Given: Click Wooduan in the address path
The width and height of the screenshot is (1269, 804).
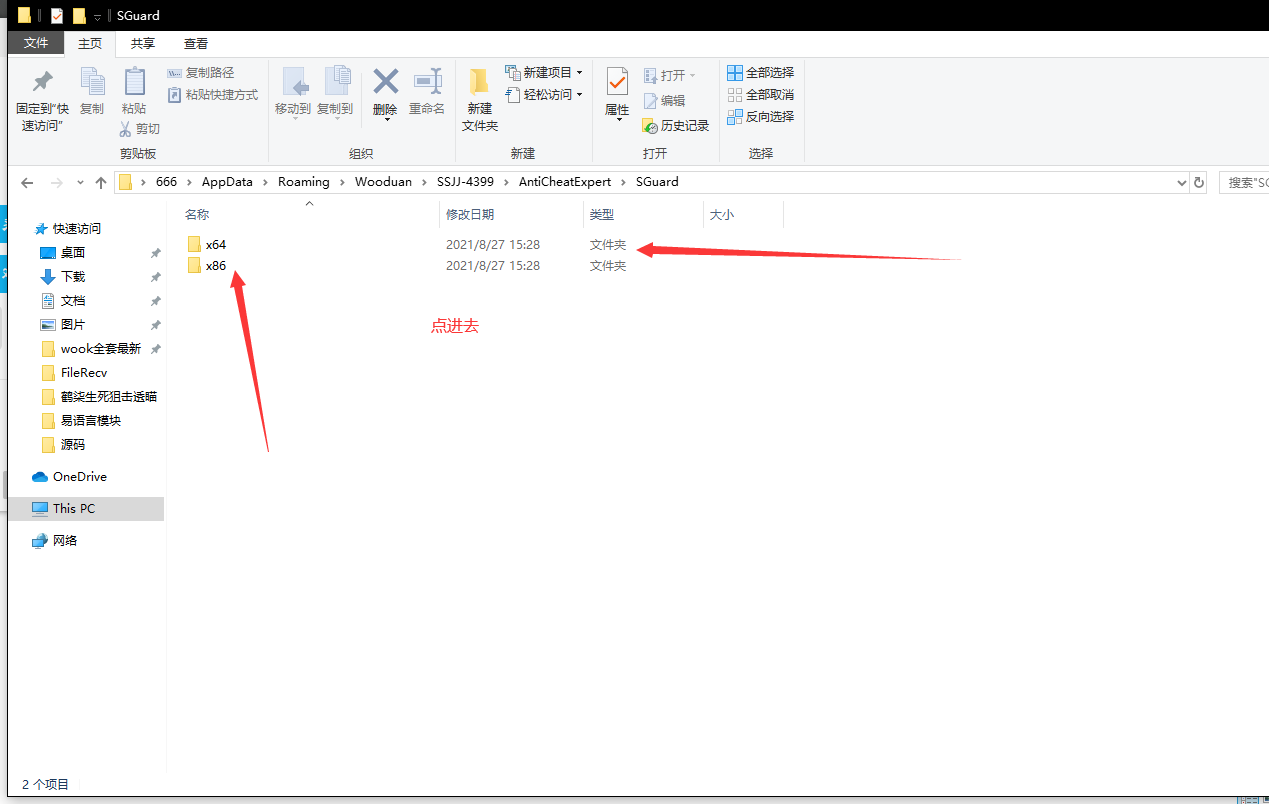Looking at the screenshot, I should point(384,182).
